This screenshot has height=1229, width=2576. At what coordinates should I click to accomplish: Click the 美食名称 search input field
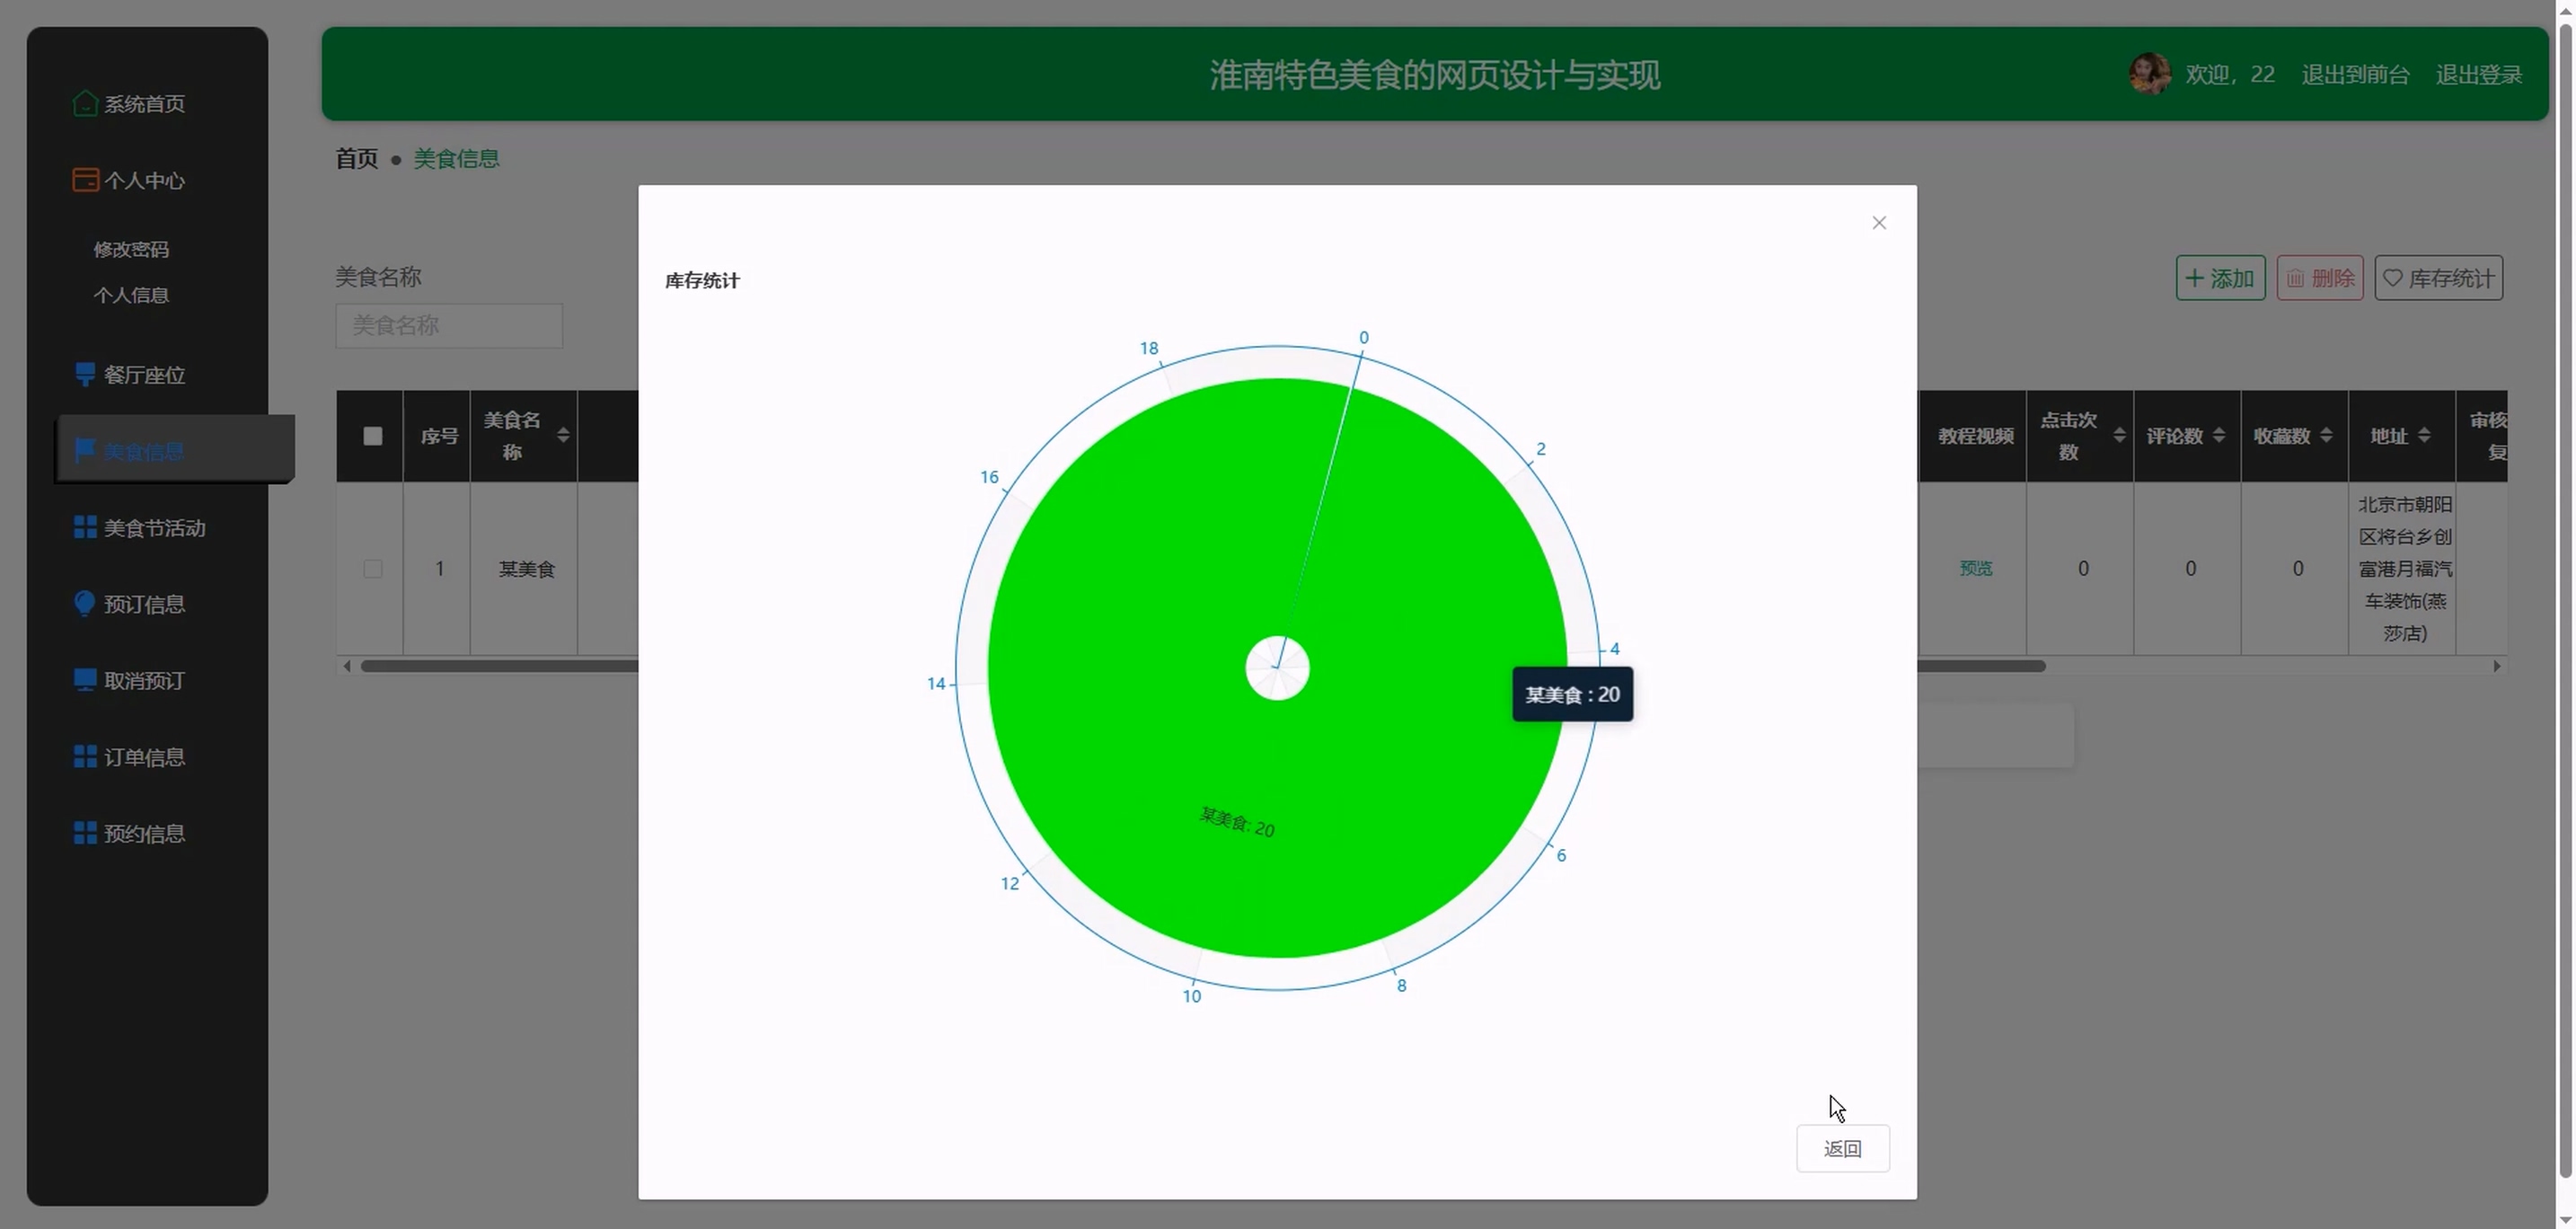coord(449,326)
